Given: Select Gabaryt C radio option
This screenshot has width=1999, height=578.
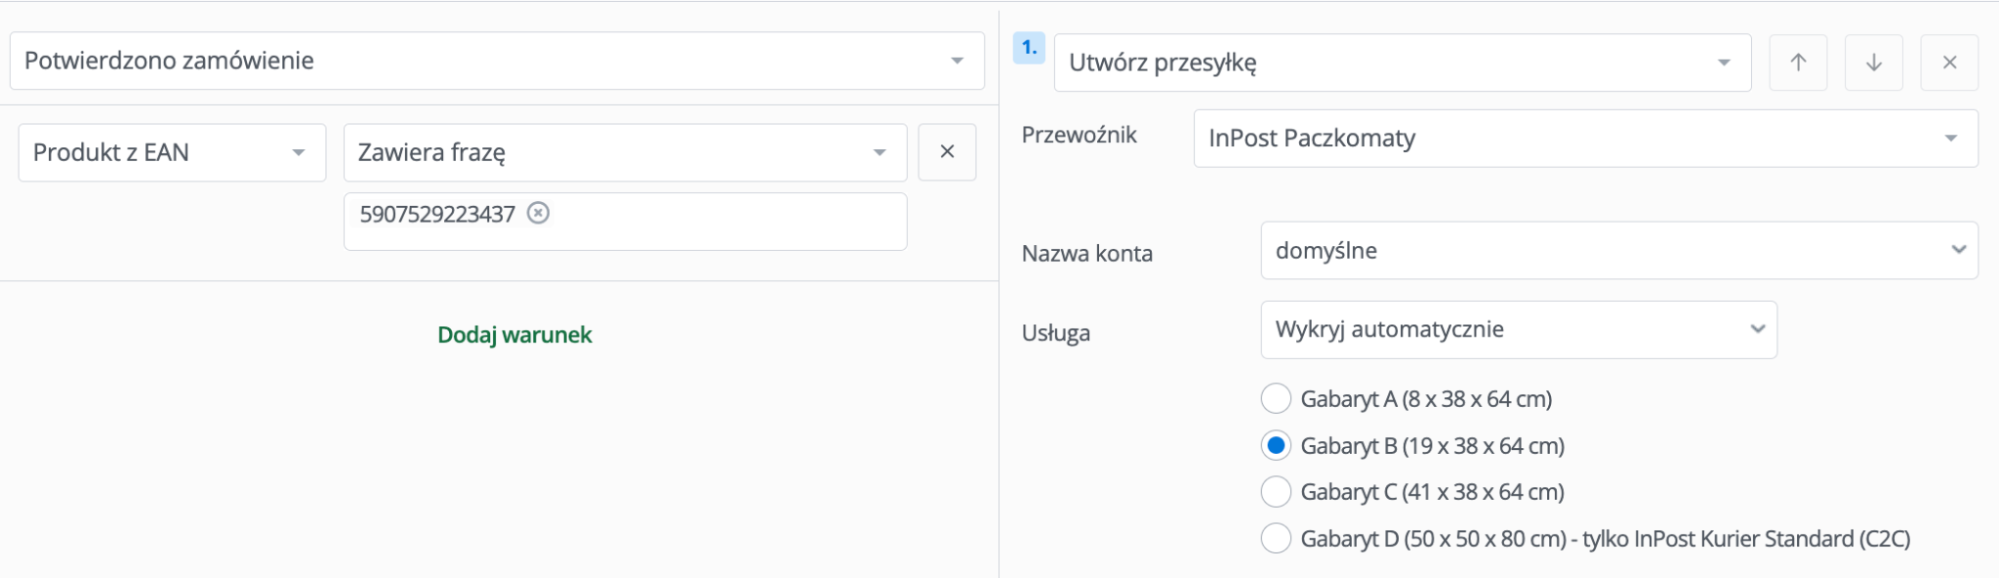Looking at the screenshot, I should tap(1276, 492).
